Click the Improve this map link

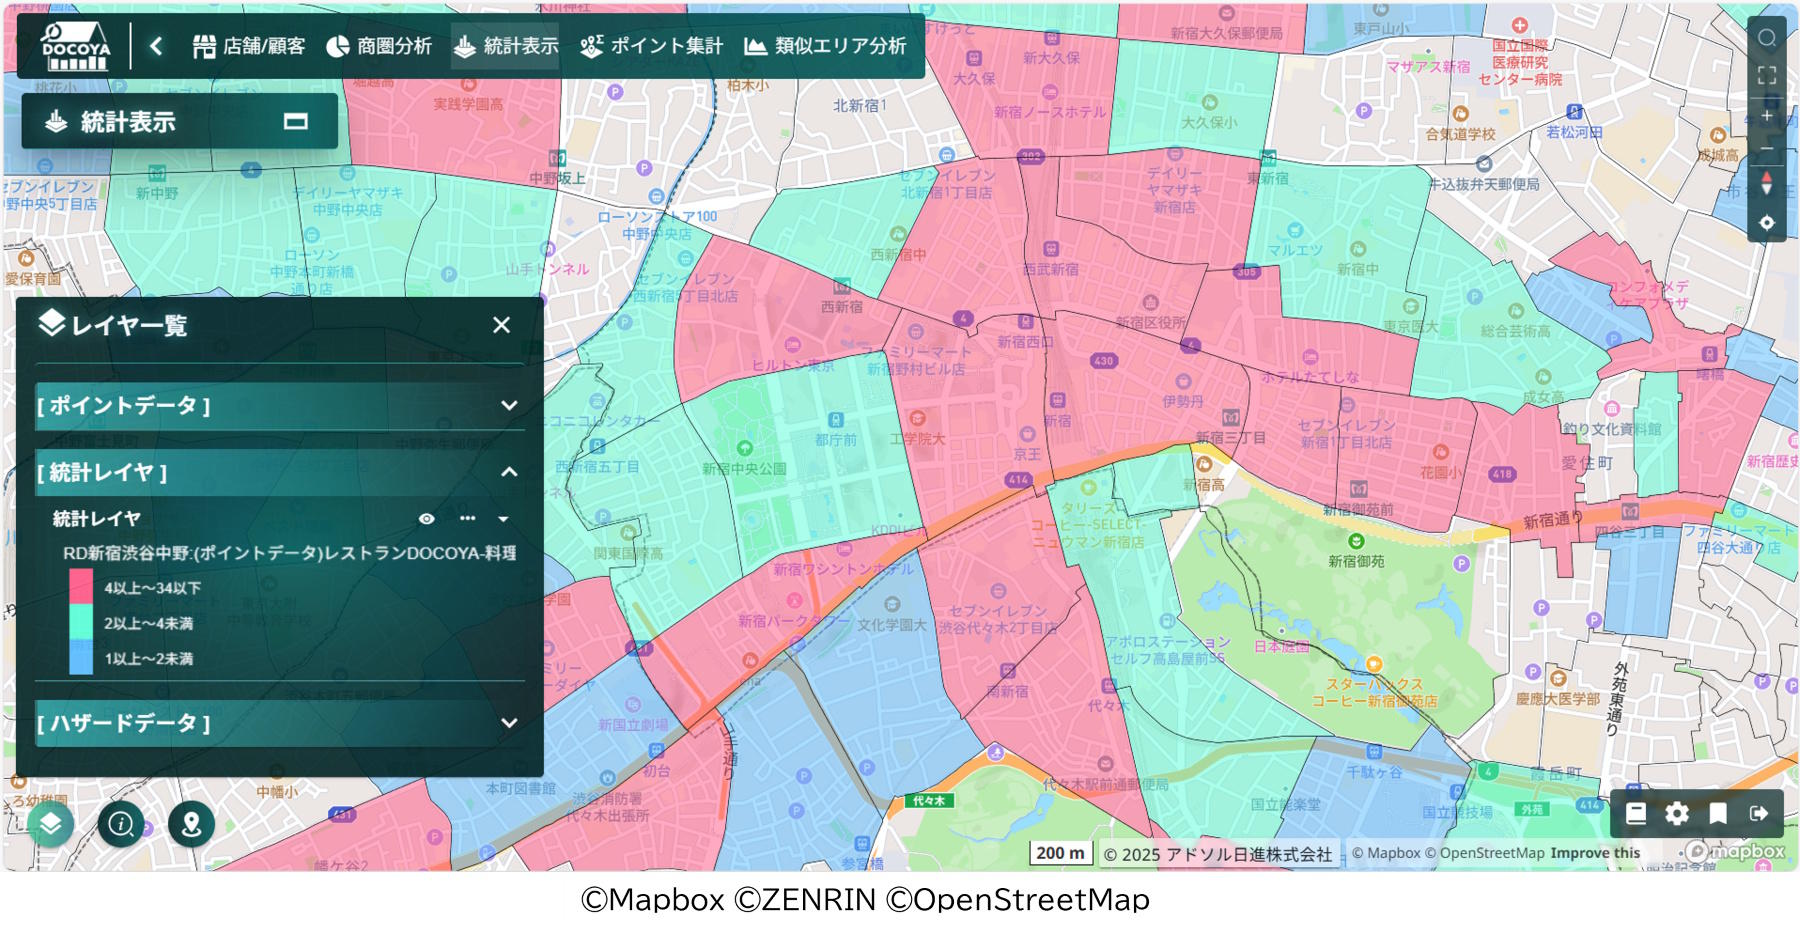[x=1595, y=853]
